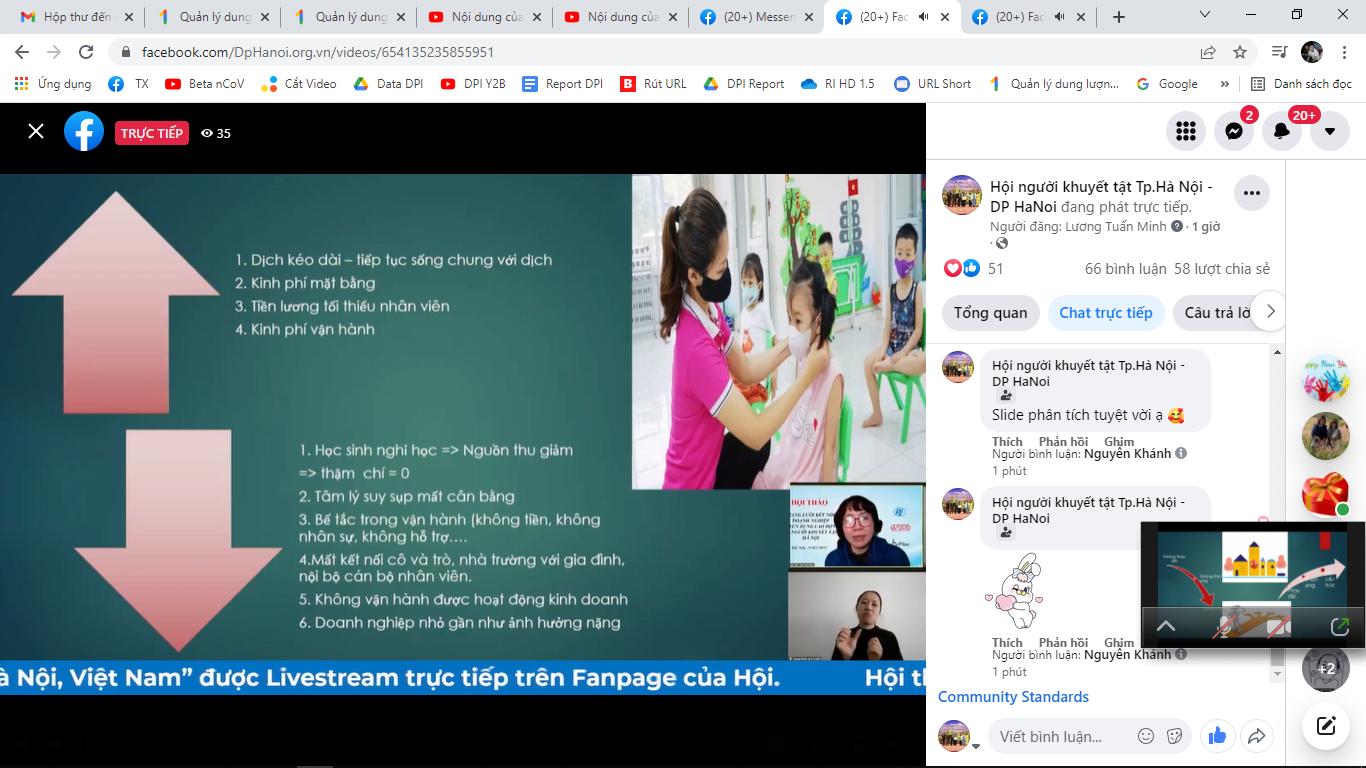Click Phản hồi under the Slide phân tích comment

[x=1063, y=442]
